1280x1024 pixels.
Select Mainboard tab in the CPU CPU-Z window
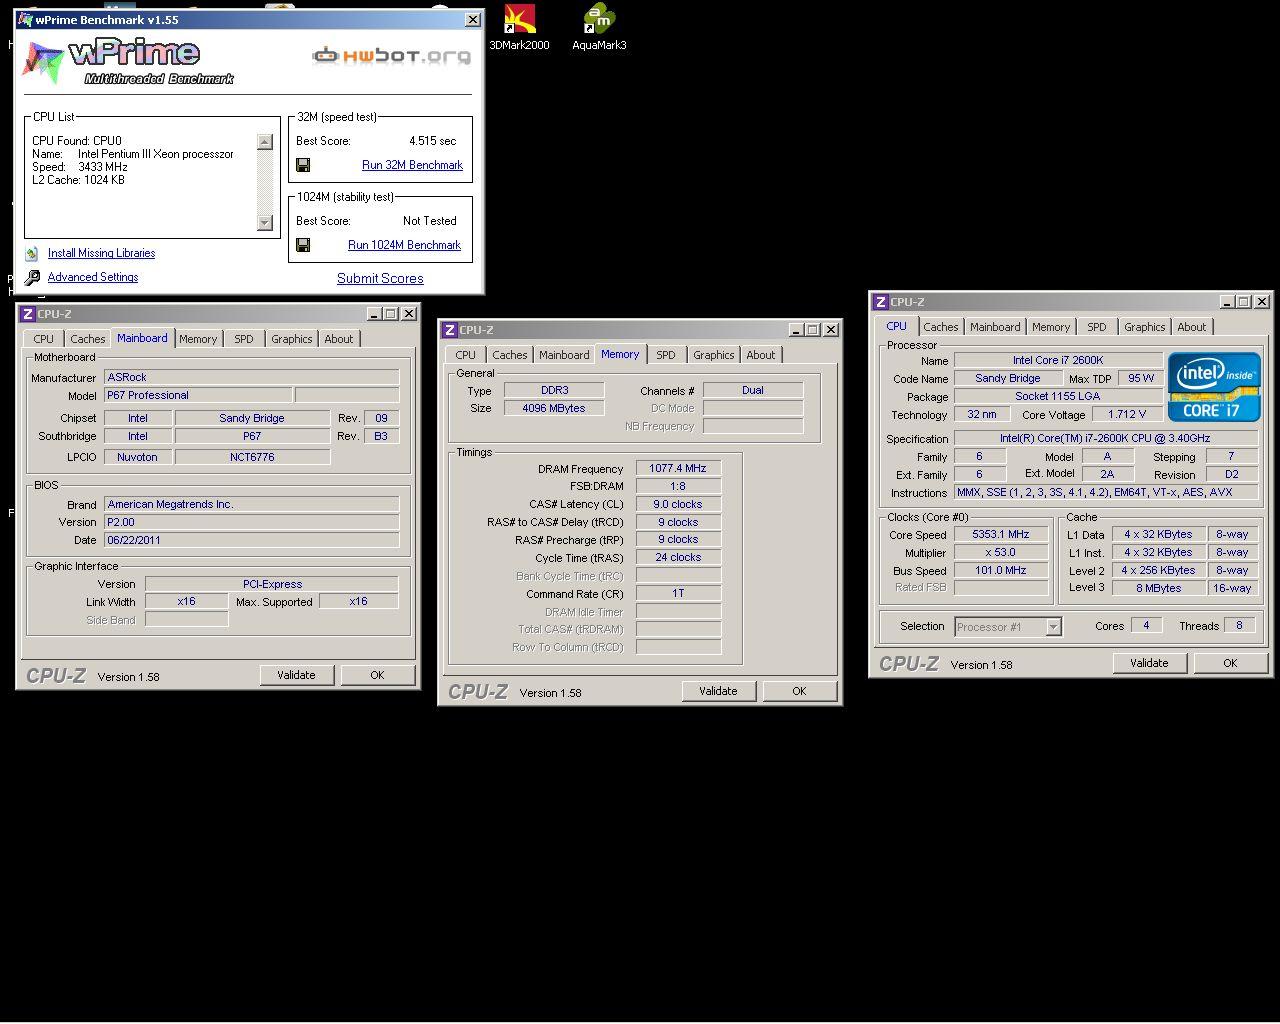pos(995,327)
